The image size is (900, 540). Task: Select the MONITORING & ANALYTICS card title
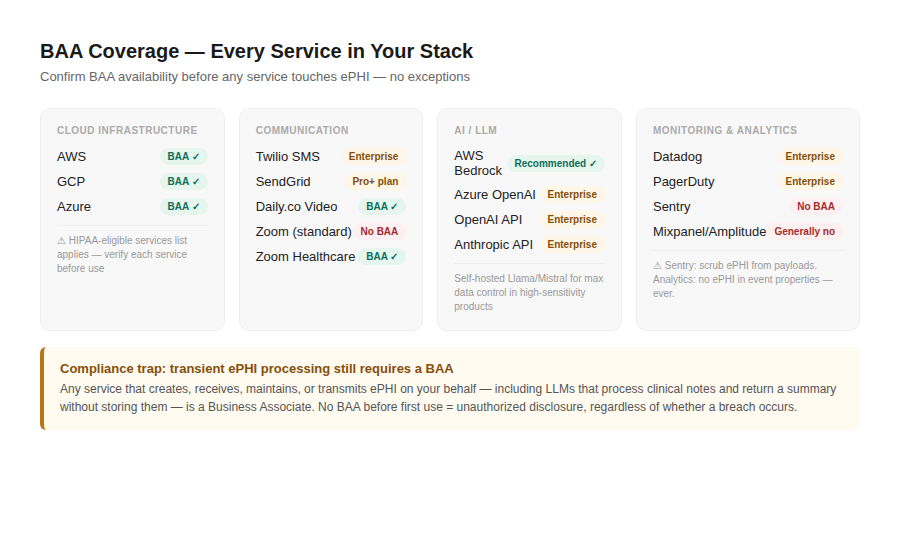point(724,130)
